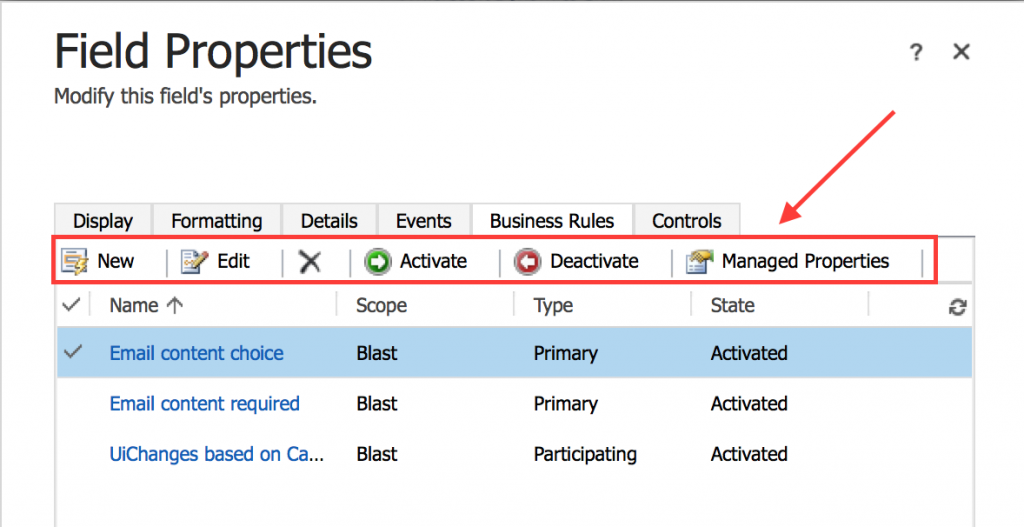Switch to the Display tab

(103, 221)
